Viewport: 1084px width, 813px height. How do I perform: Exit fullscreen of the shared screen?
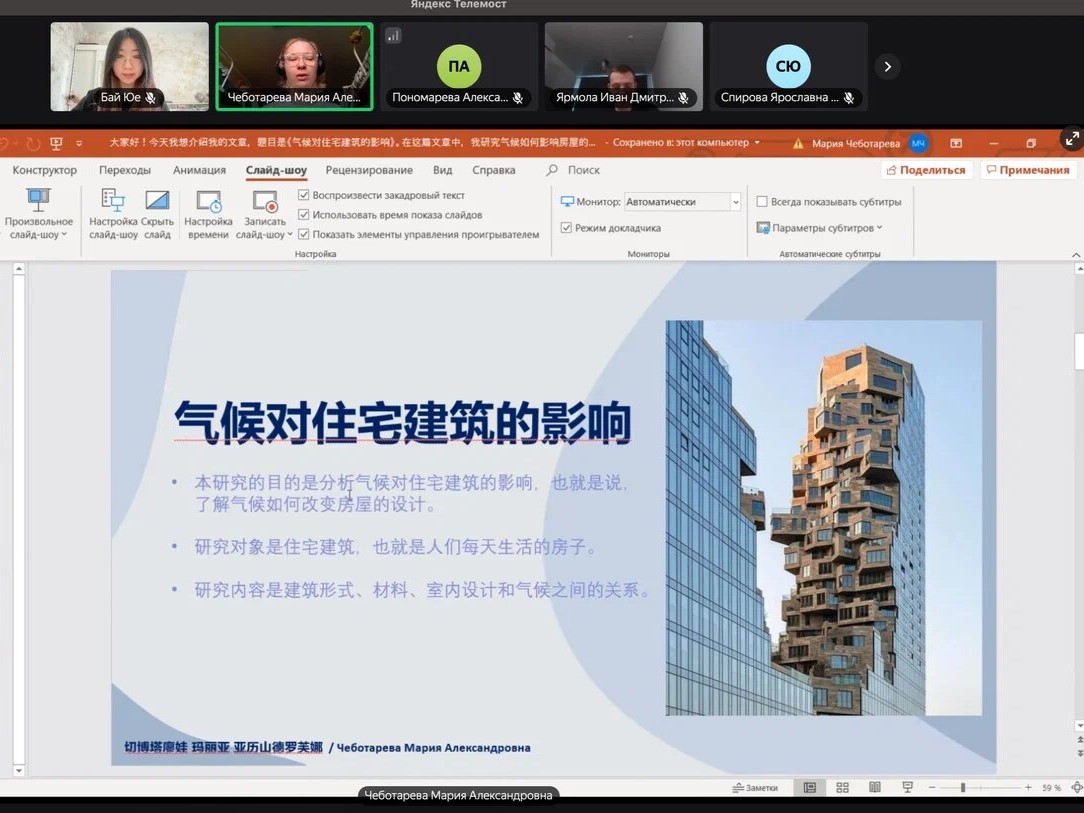[x=1071, y=140]
